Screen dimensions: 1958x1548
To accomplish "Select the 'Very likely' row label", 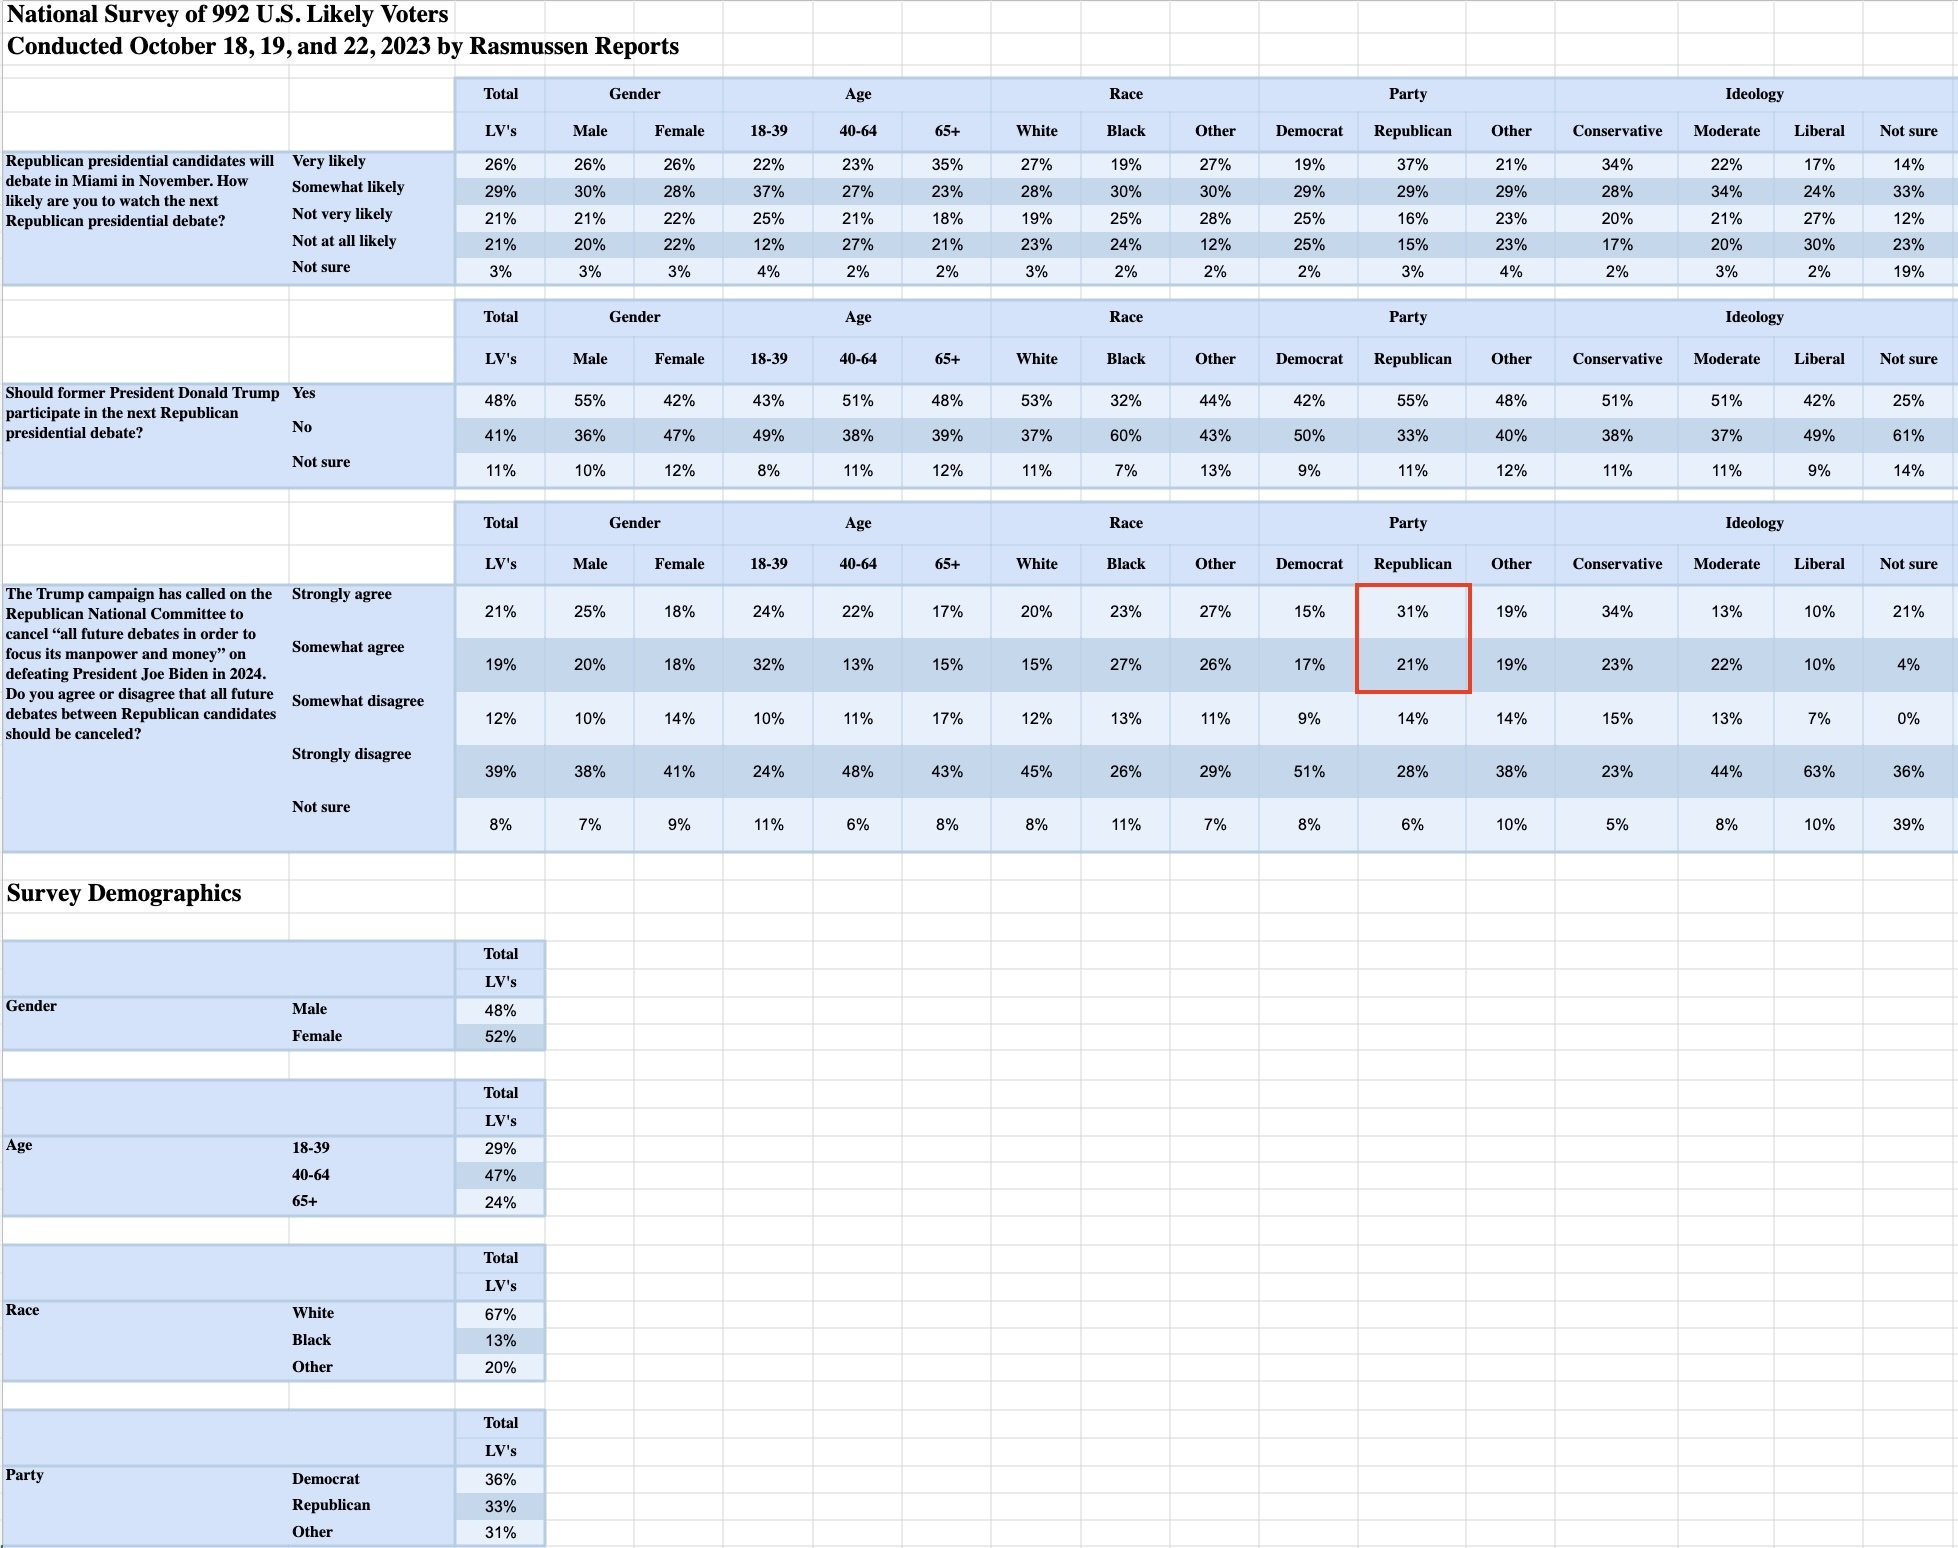I will pos(329,161).
